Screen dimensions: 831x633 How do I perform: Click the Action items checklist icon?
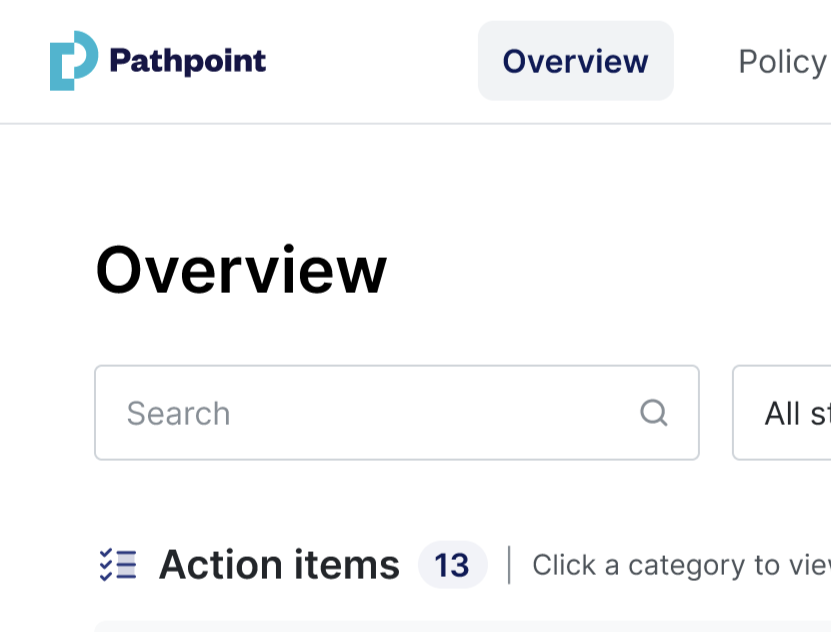[x=118, y=565]
